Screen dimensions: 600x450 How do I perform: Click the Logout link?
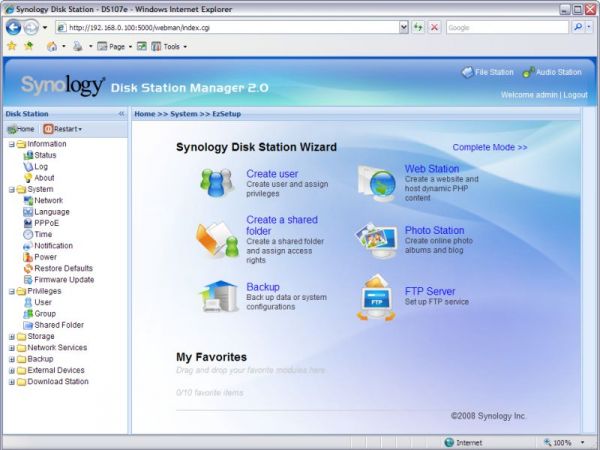click(x=575, y=95)
